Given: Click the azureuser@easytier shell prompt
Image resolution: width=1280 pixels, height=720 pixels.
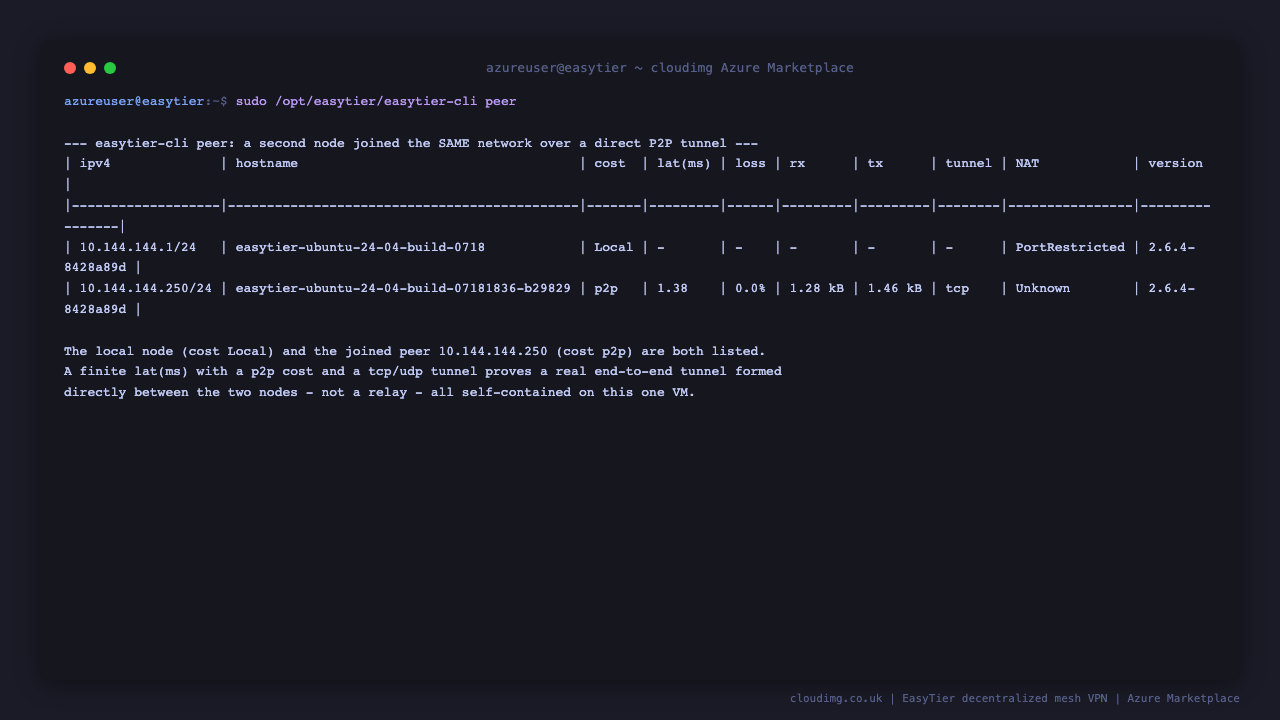Looking at the screenshot, I should coord(146,102).
